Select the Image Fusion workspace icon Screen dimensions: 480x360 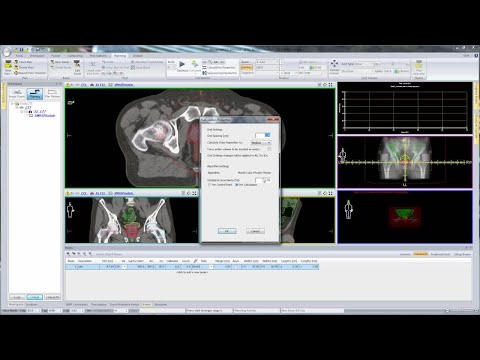(x=17, y=94)
